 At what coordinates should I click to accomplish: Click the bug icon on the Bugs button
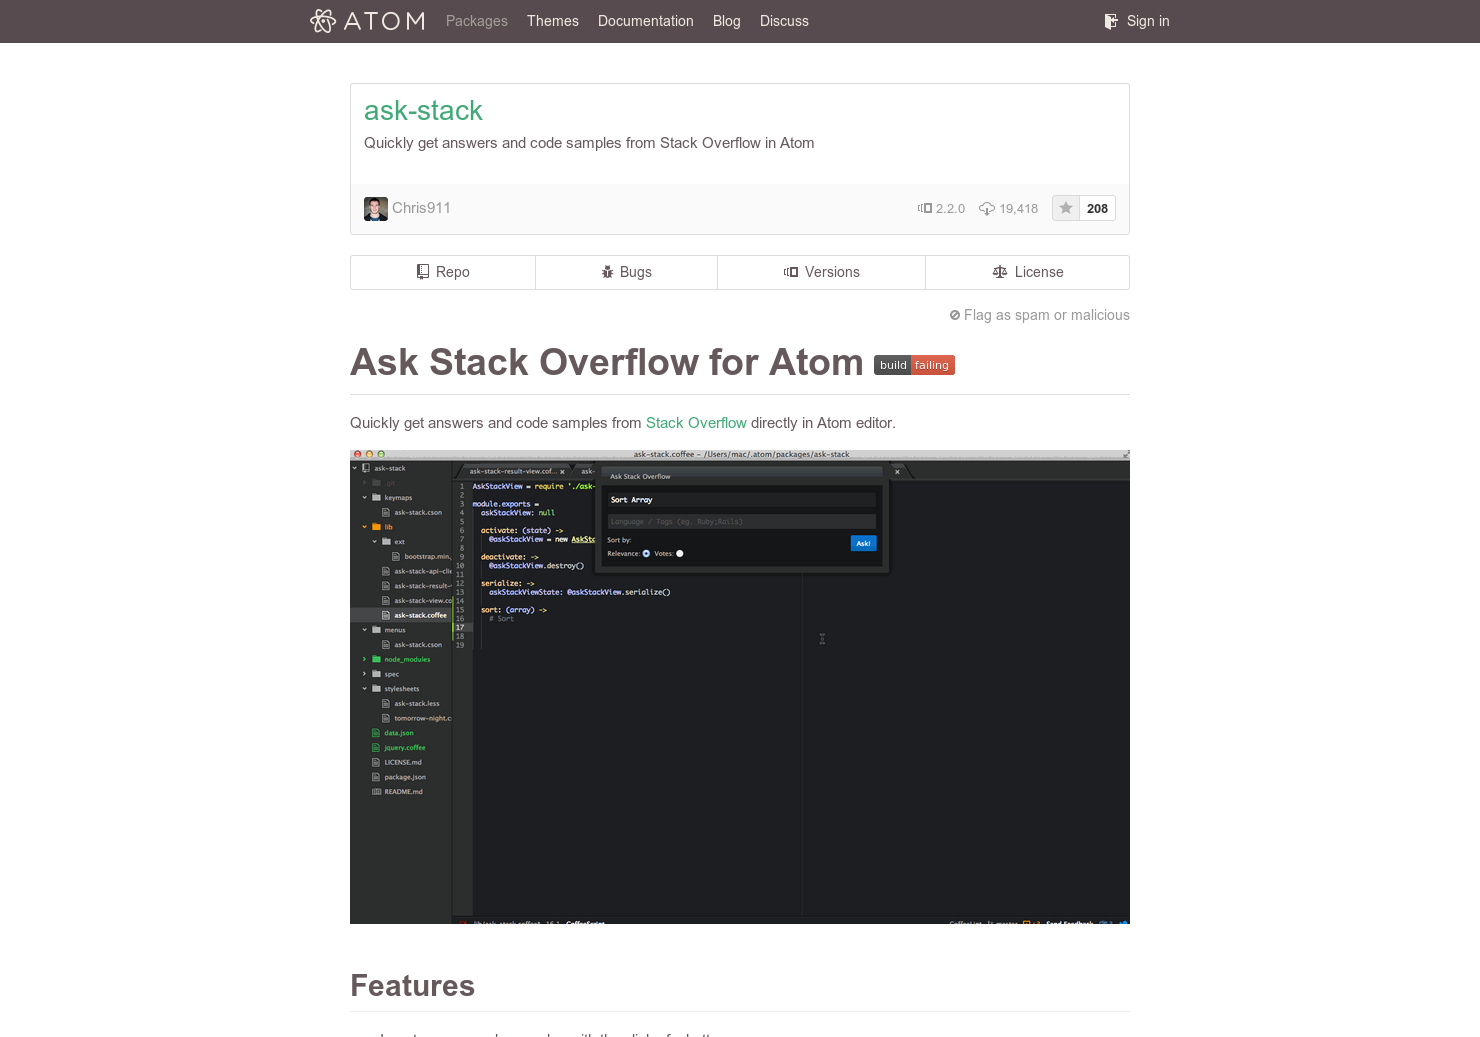pyautogui.click(x=608, y=271)
